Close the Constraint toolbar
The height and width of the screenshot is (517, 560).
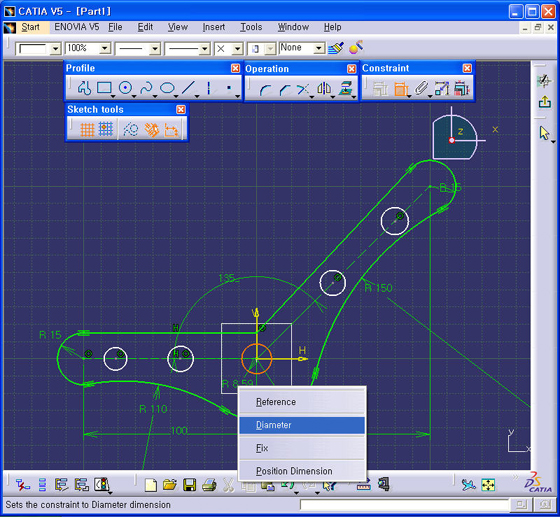(467, 68)
